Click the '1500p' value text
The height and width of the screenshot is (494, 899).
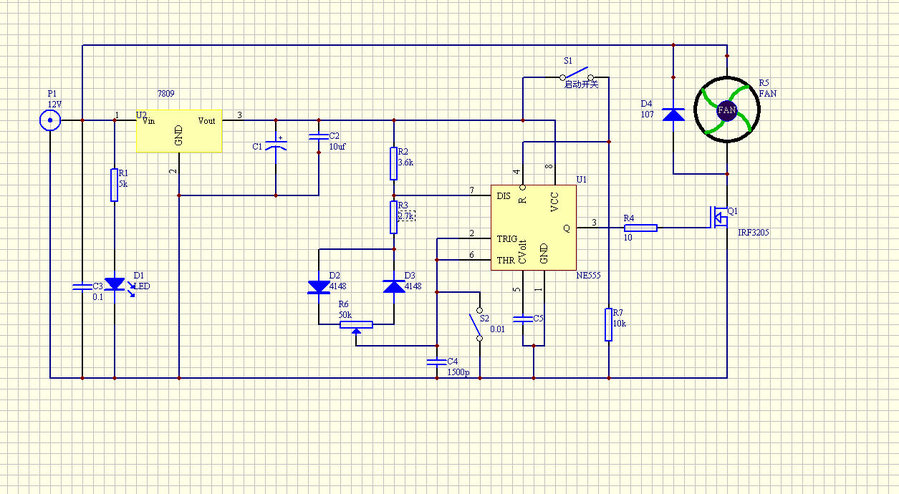458,373
